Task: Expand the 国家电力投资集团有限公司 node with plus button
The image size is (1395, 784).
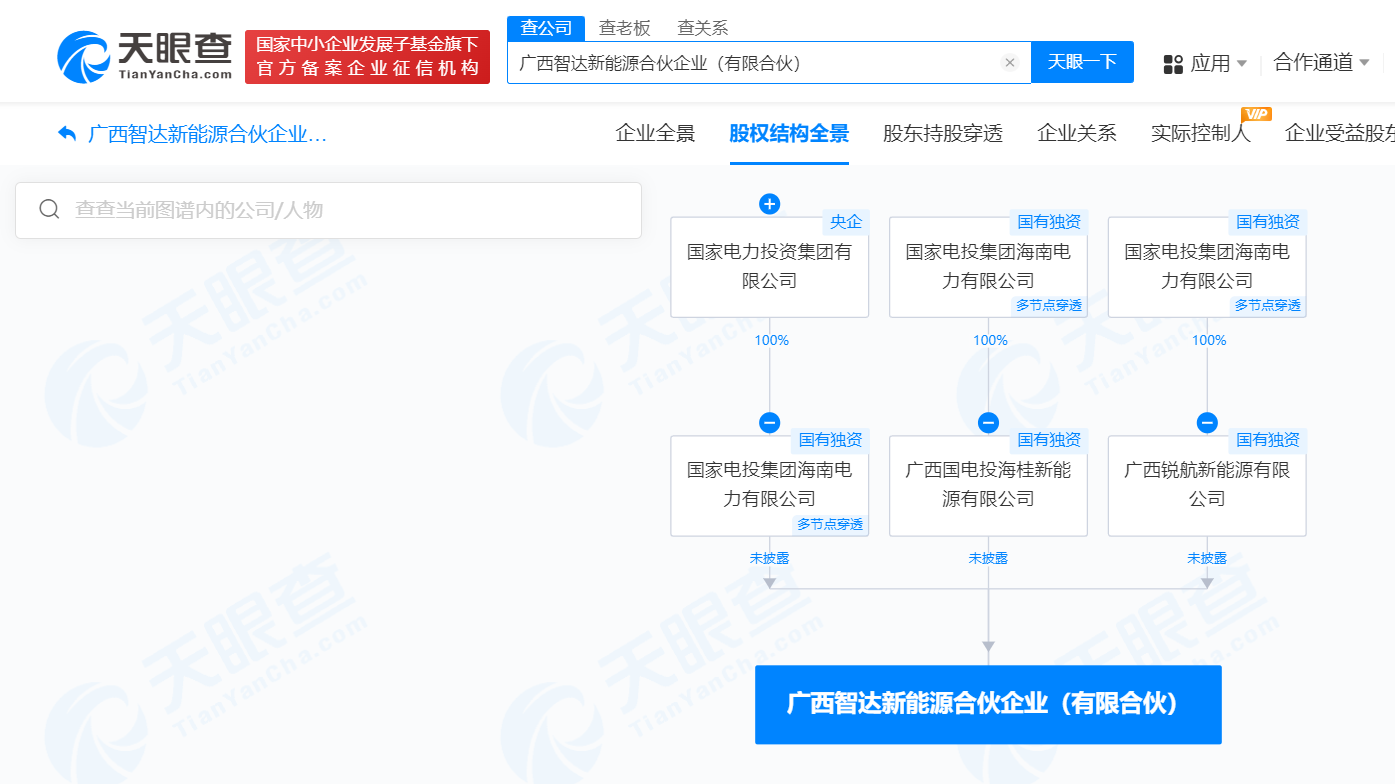Action: [769, 204]
